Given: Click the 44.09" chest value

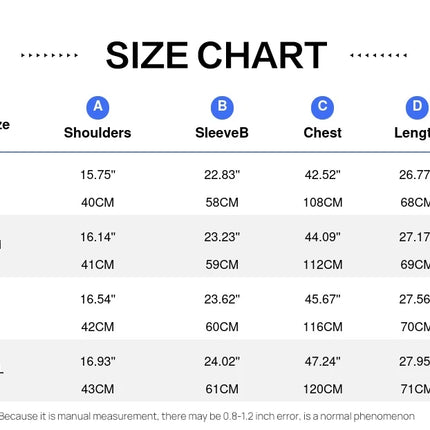Looking at the screenshot, I should coord(323,237).
